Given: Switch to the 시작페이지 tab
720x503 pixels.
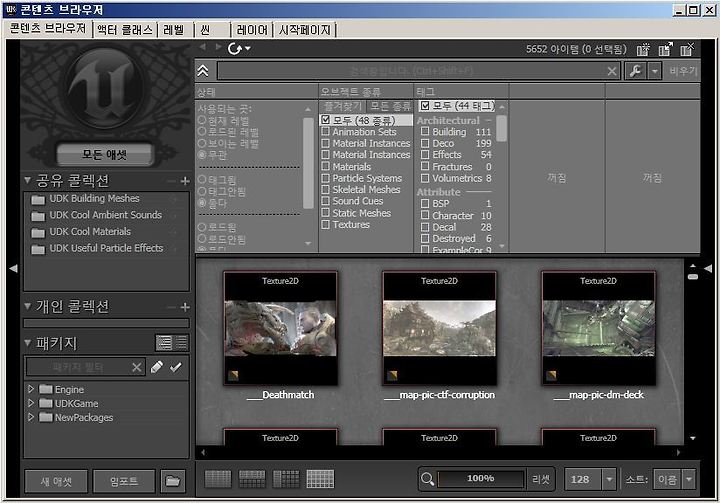Looking at the screenshot, I should click(x=304, y=30).
